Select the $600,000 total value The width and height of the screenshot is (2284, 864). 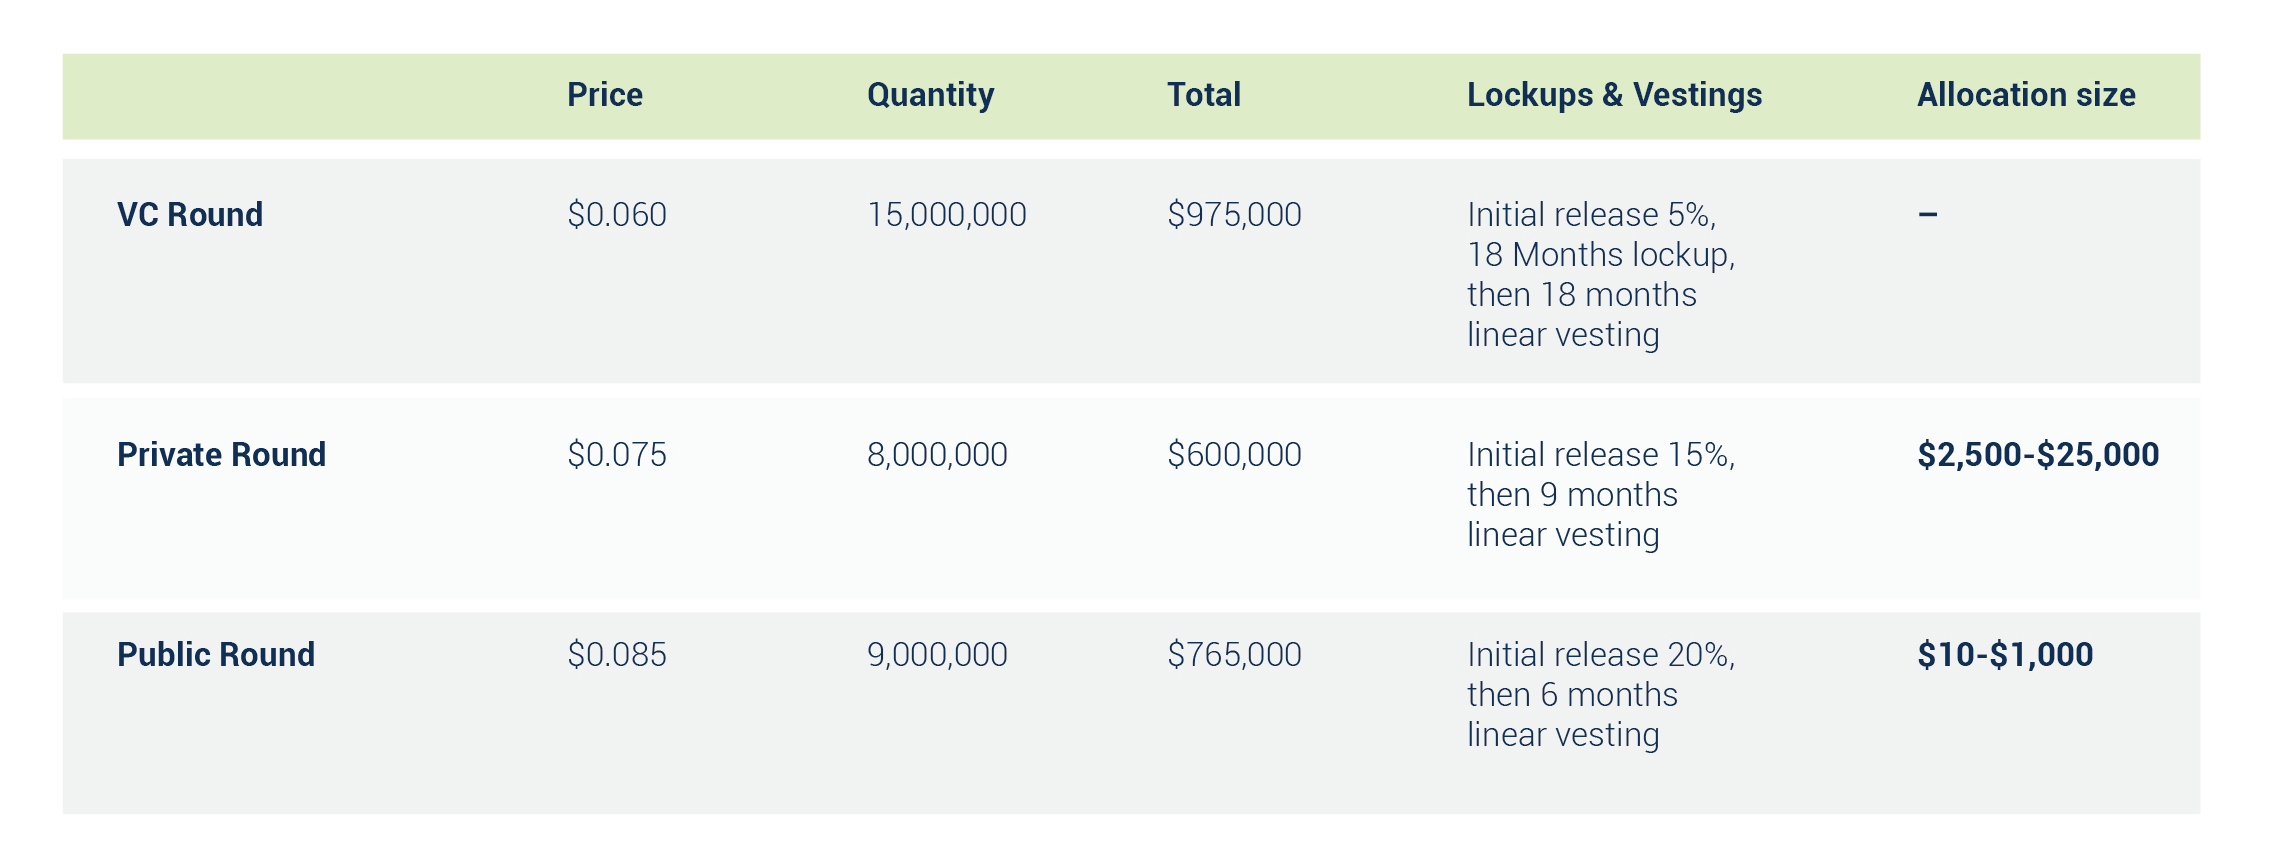coord(1235,455)
